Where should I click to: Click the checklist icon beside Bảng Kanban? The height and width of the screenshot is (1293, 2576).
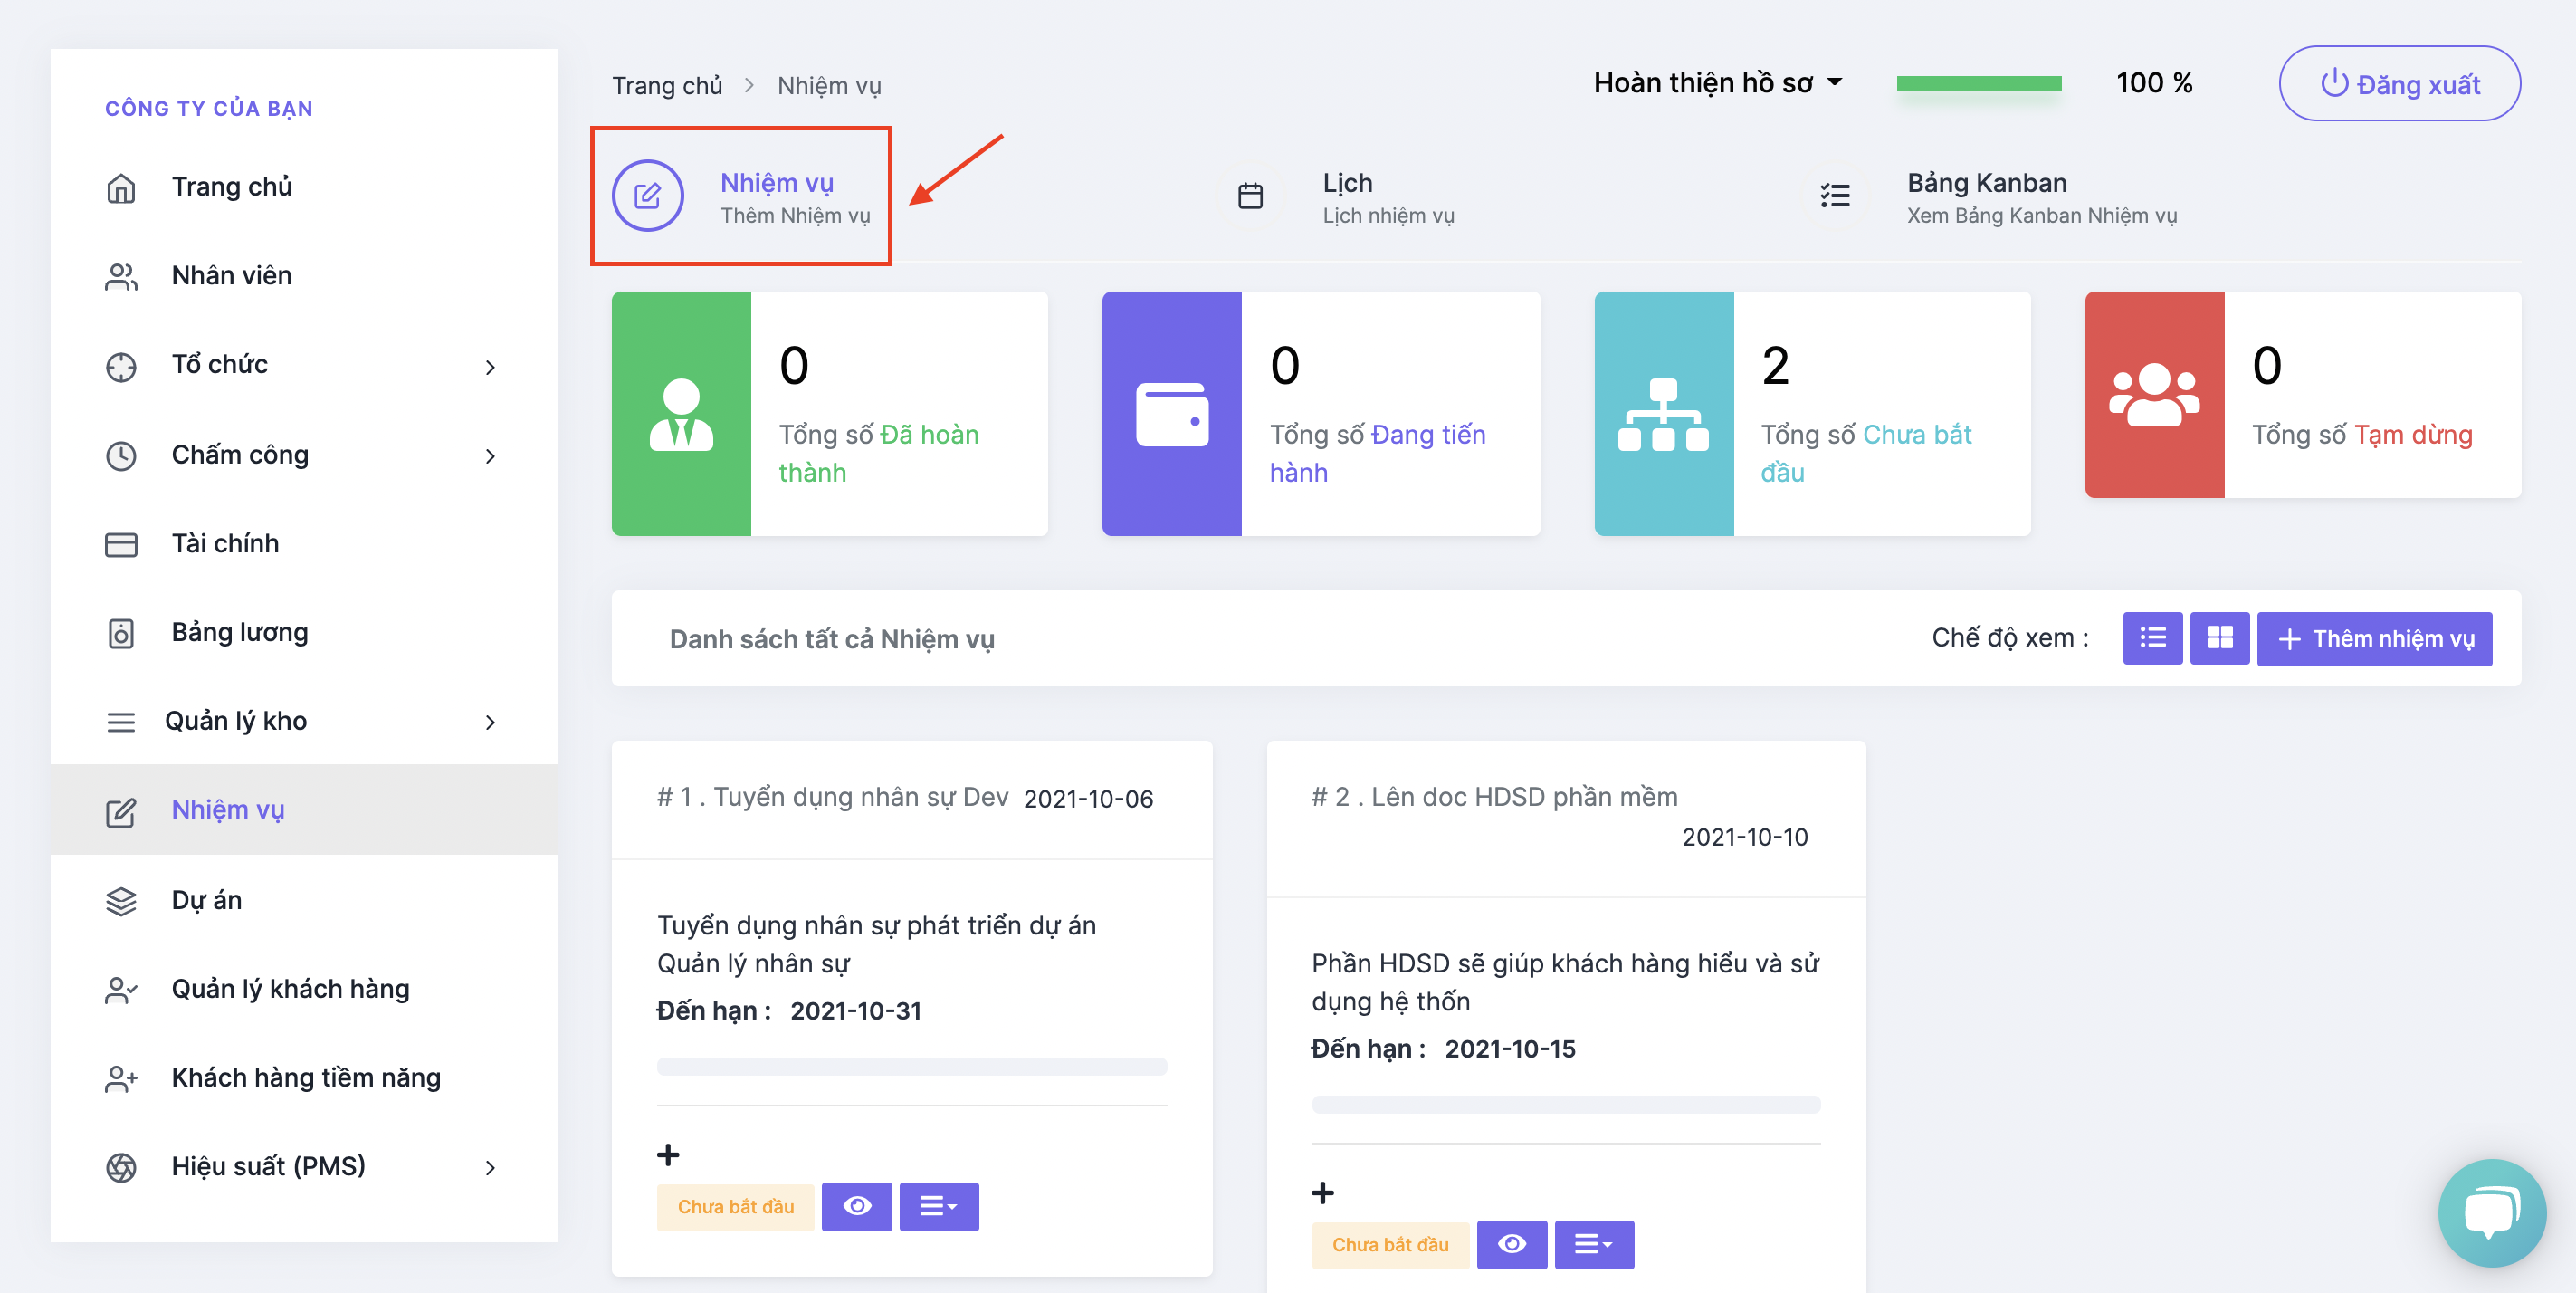tap(1835, 196)
